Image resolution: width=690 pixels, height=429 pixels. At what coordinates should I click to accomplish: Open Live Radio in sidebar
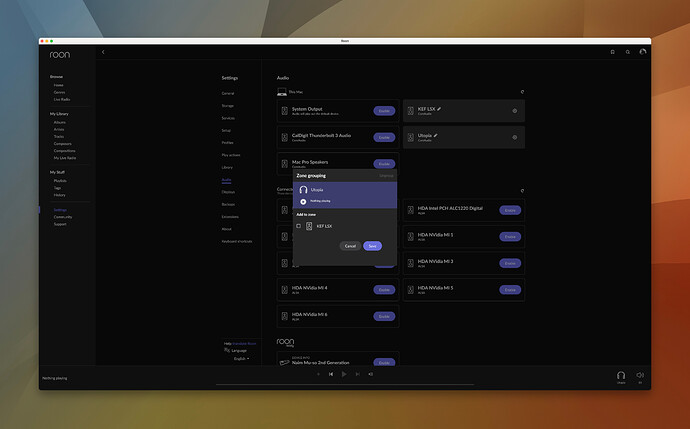click(x=62, y=99)
